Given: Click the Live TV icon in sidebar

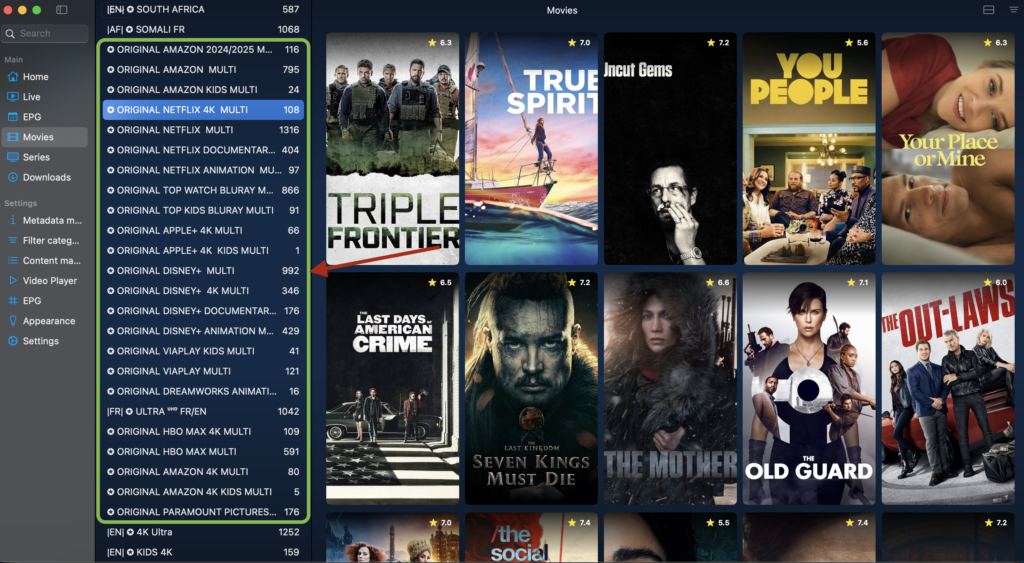Looking at the screenshot, I should [x=12, y=97].
